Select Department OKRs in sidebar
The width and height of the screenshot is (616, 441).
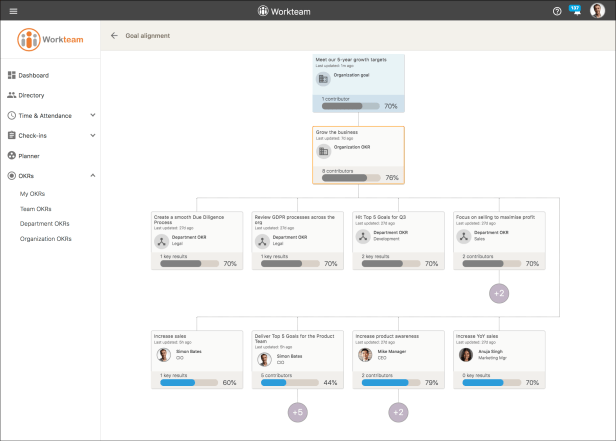point(45,224)
